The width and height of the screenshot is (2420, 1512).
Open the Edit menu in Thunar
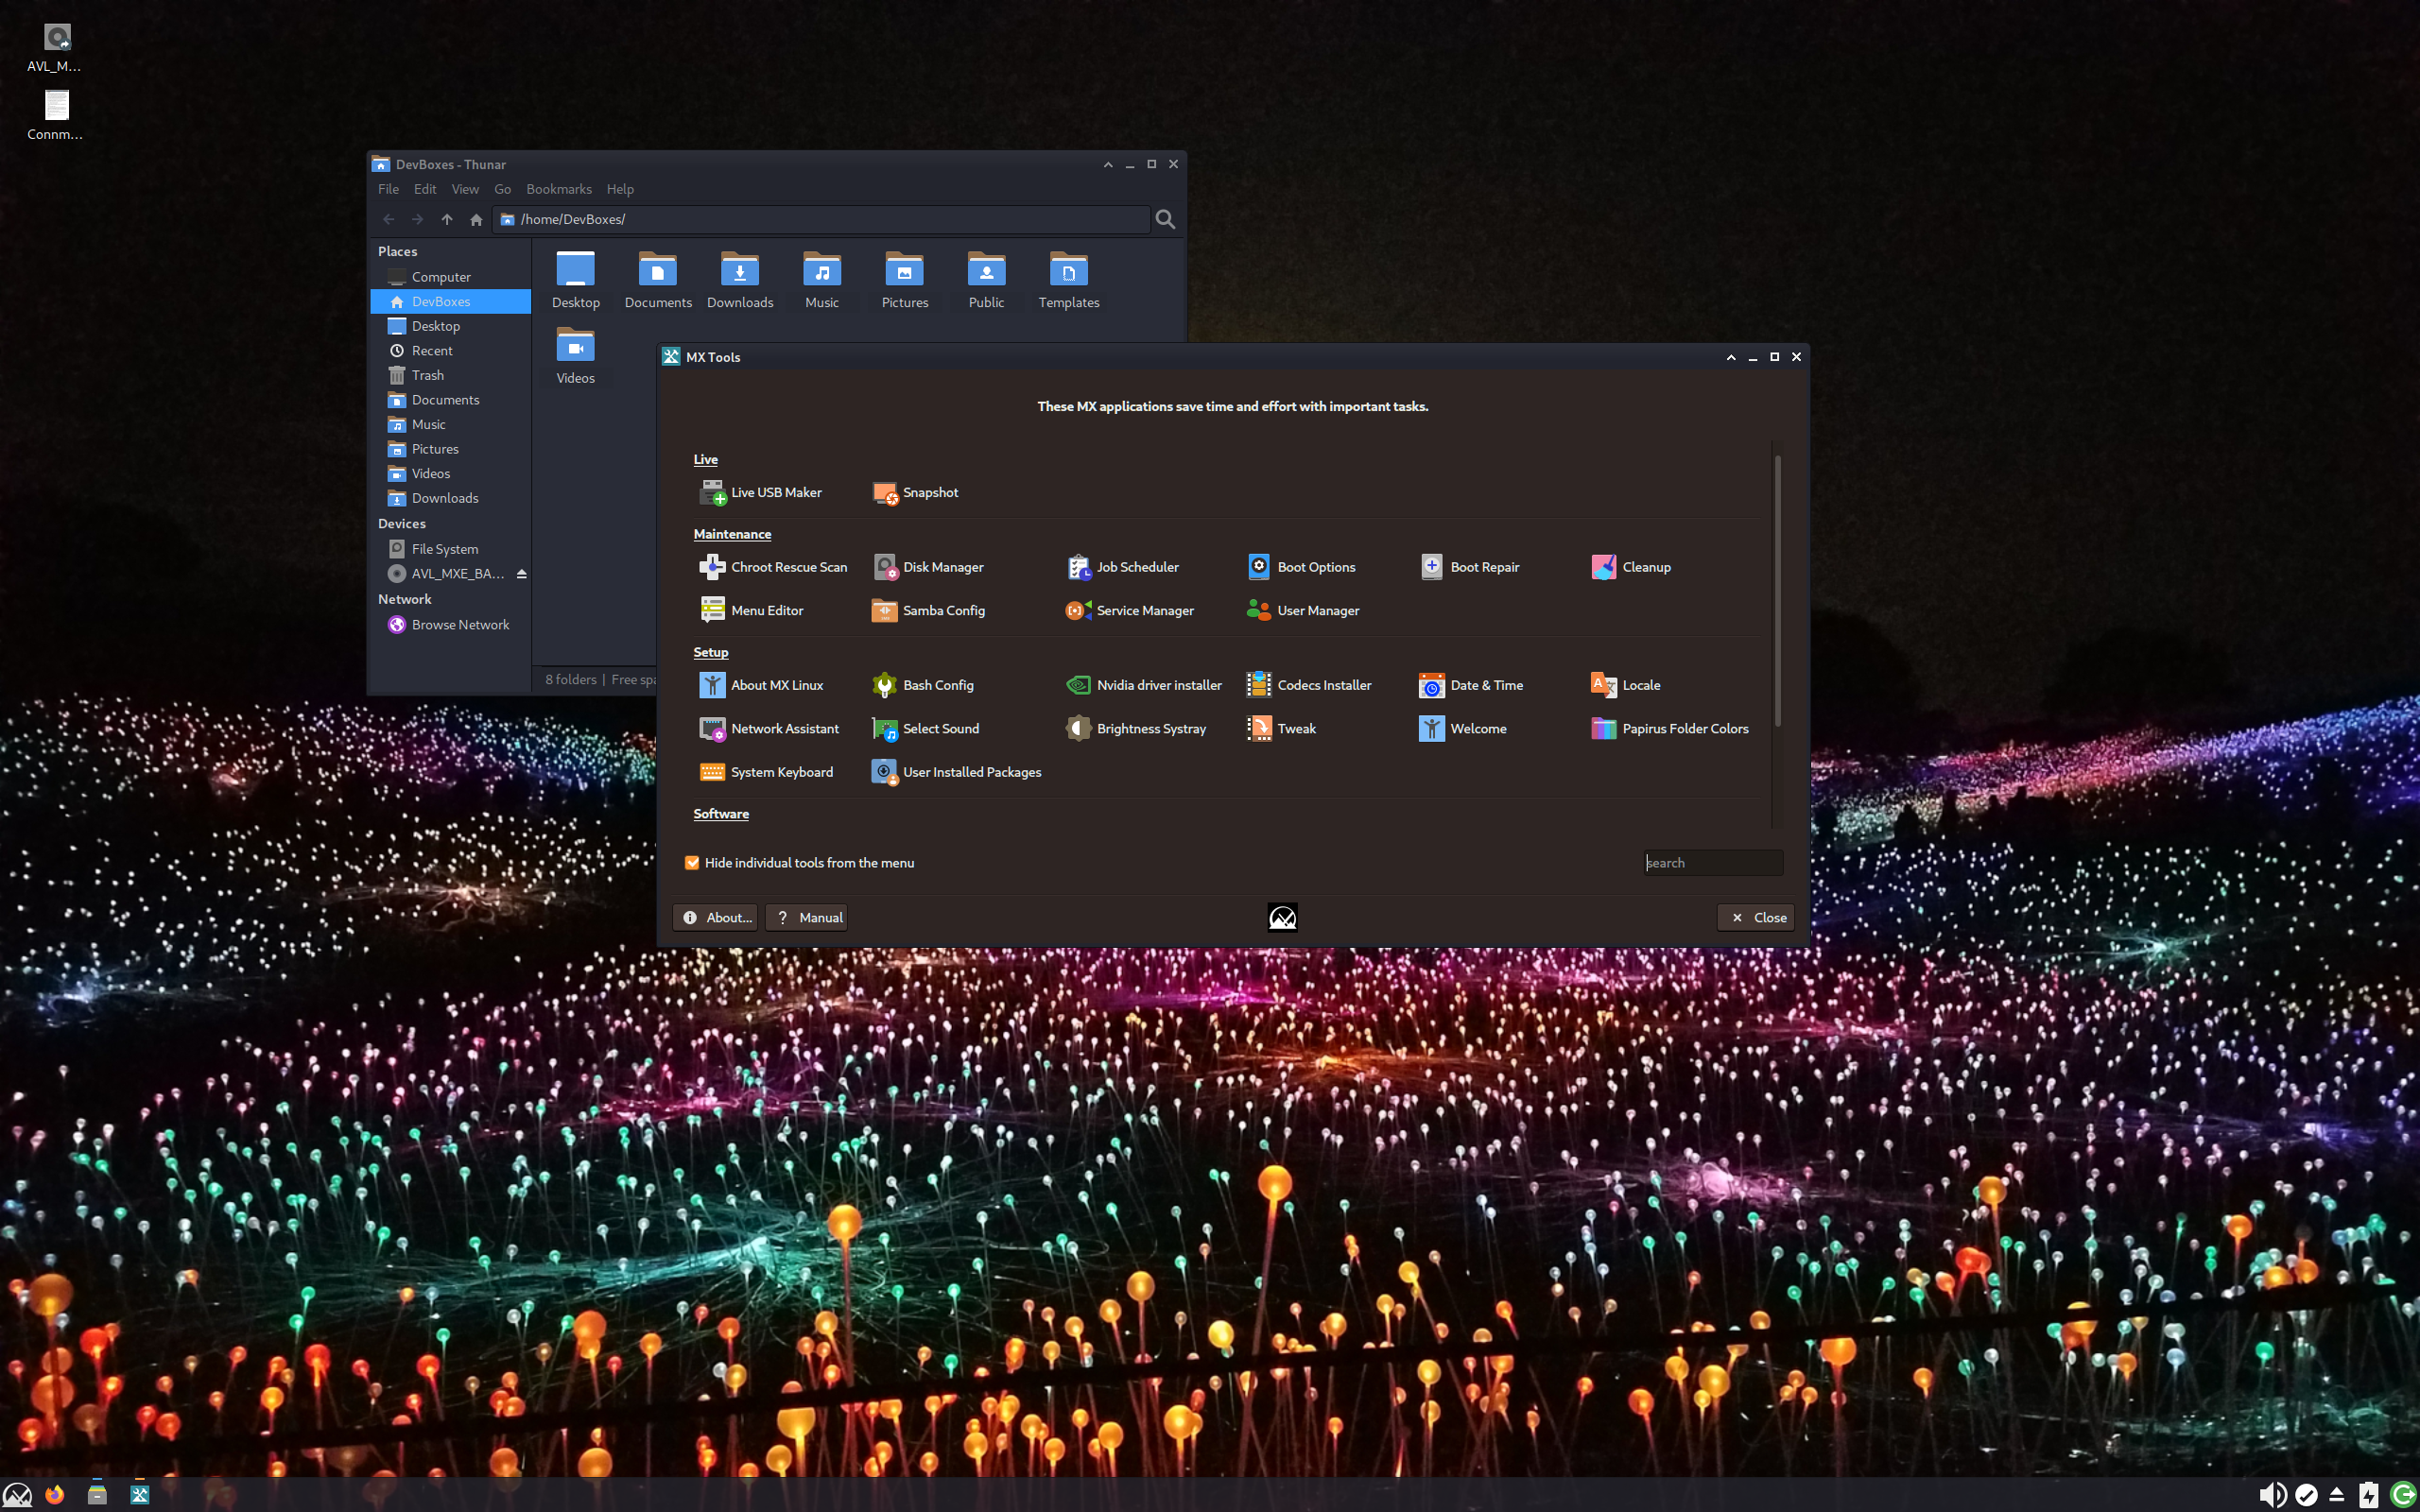click(x=425, y=189)
